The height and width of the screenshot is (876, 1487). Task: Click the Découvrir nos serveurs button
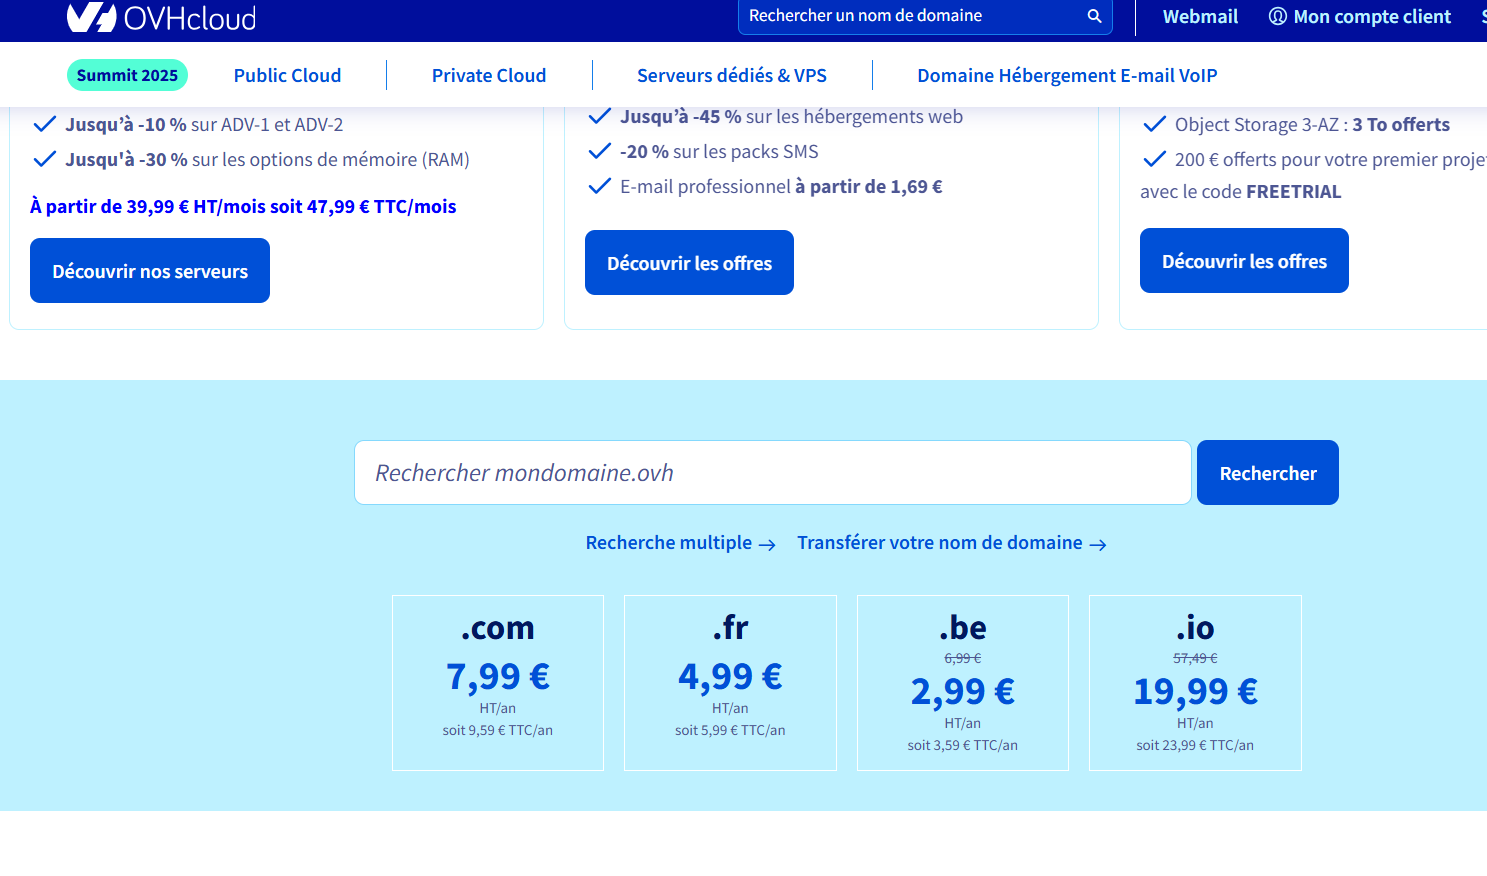(149, 270)
